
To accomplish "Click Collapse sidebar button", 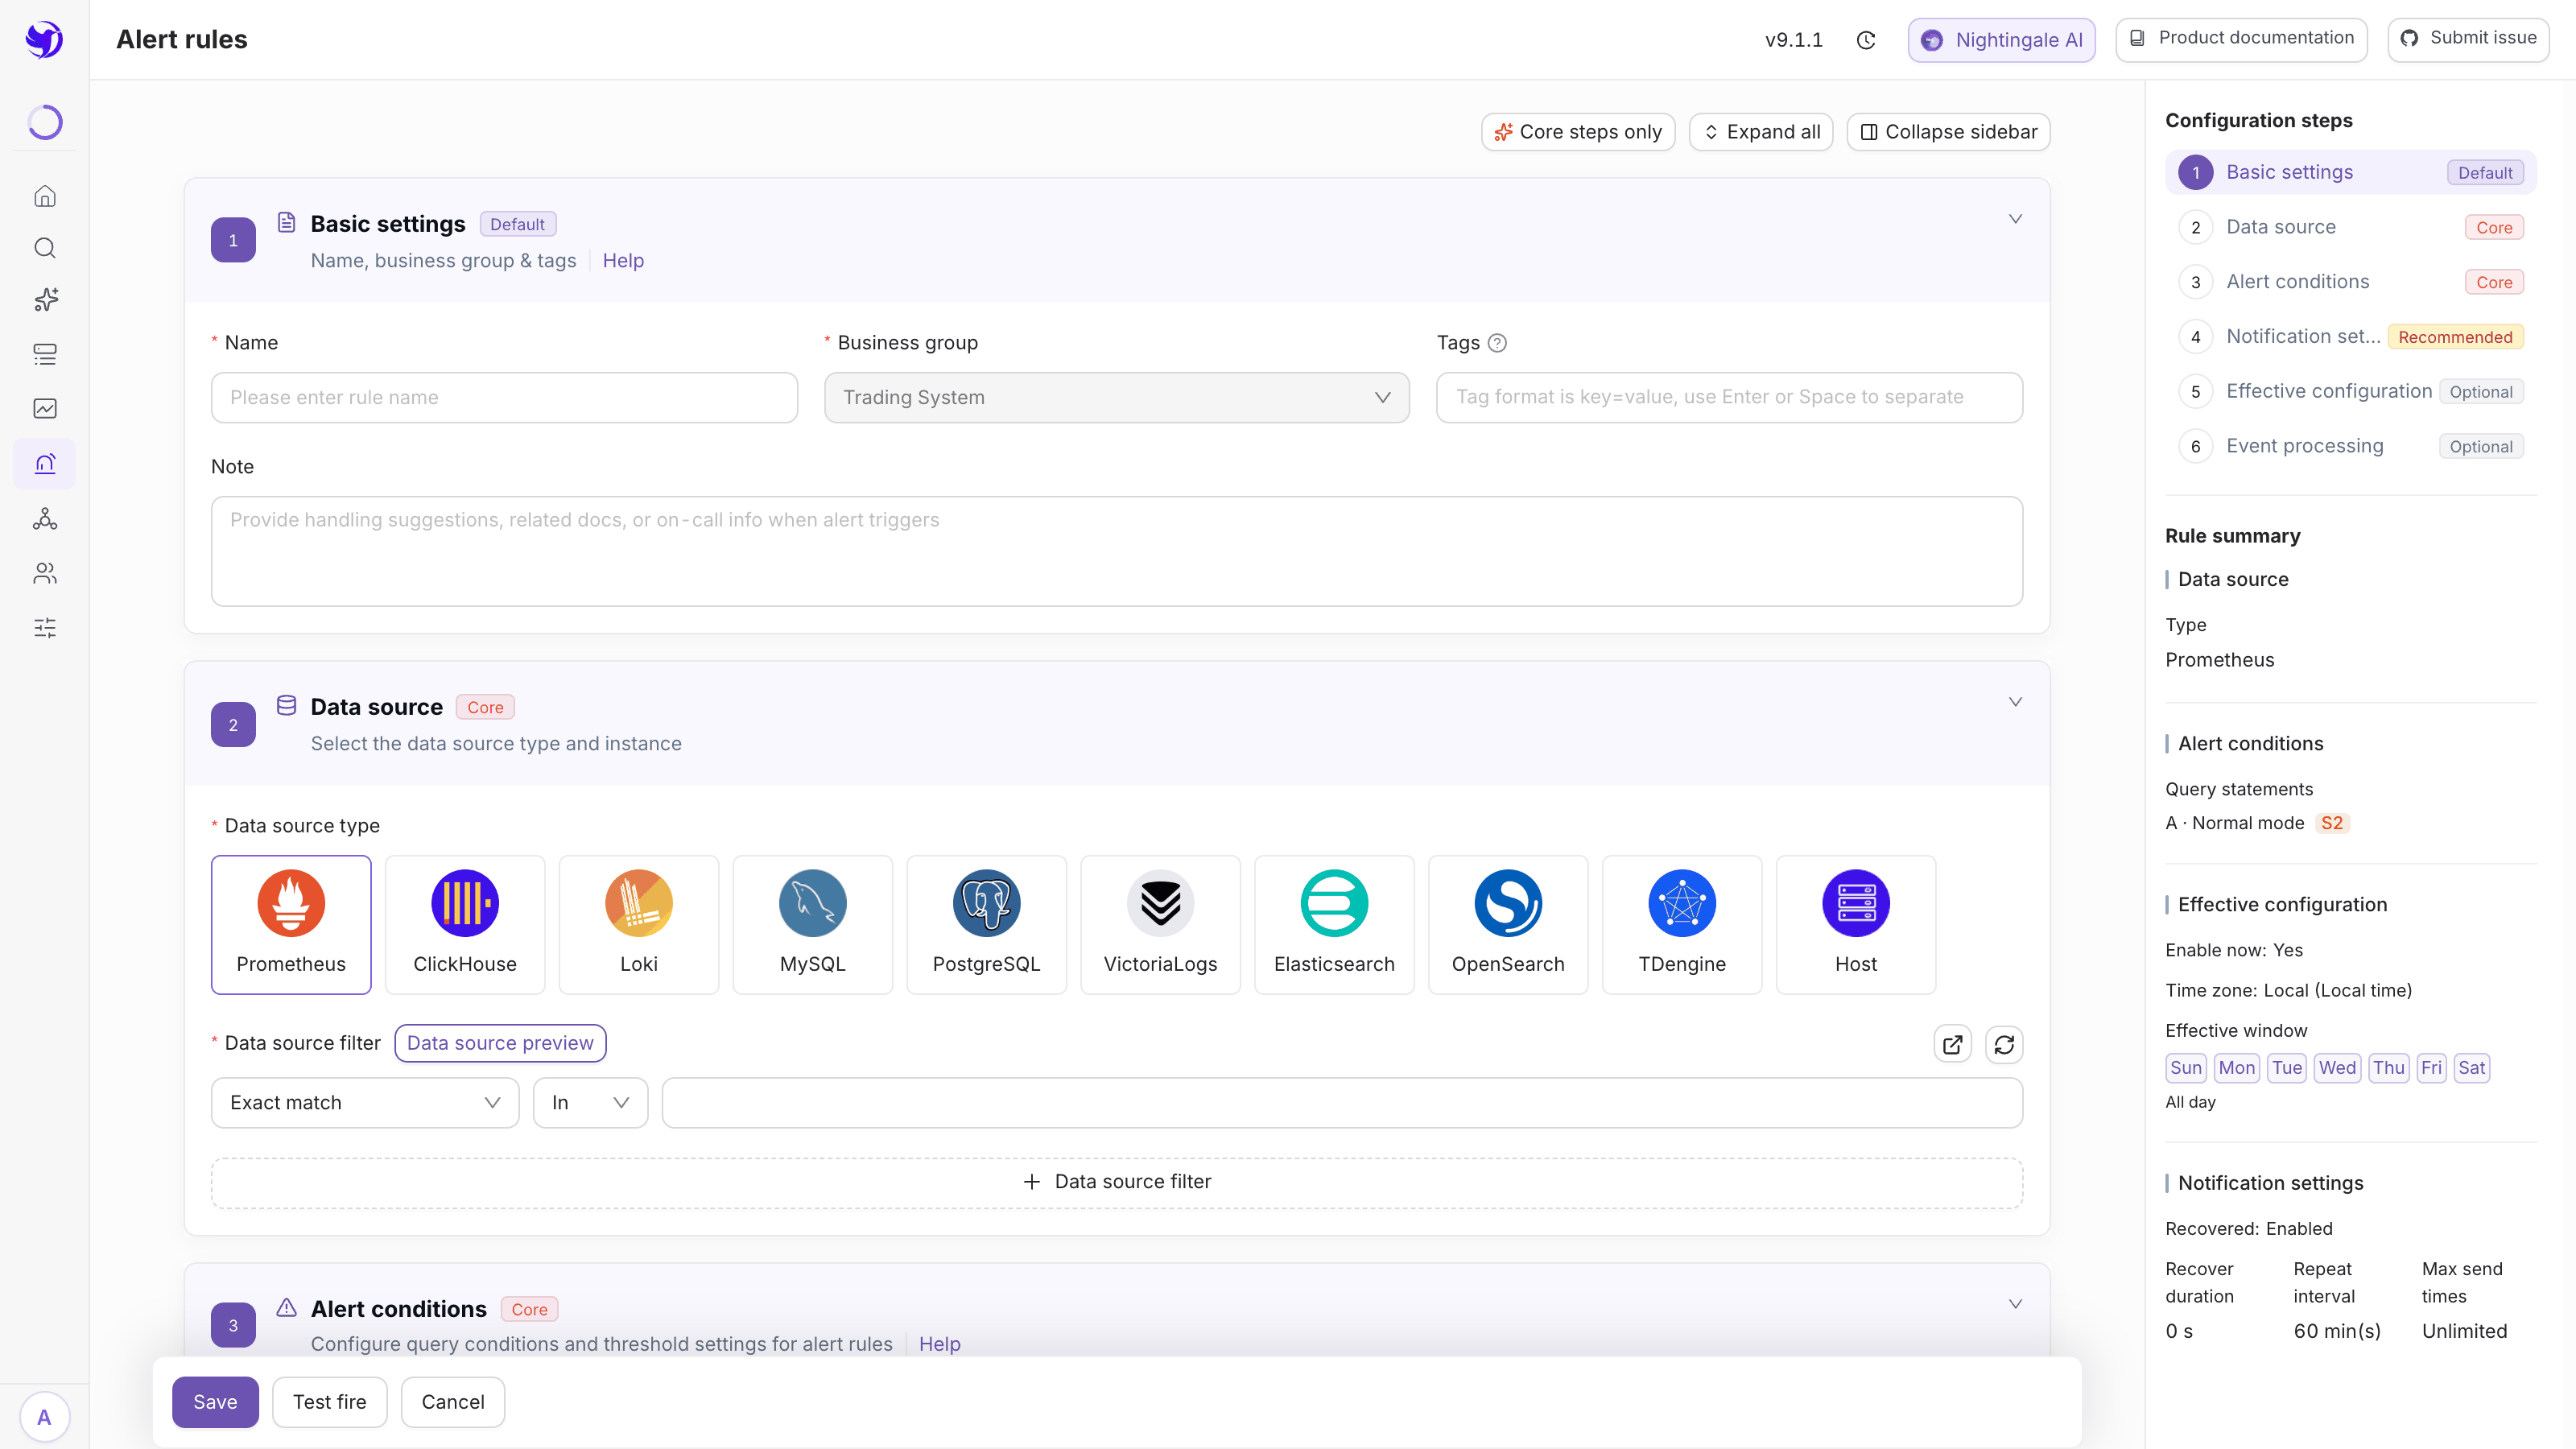I will (1949, 132).
